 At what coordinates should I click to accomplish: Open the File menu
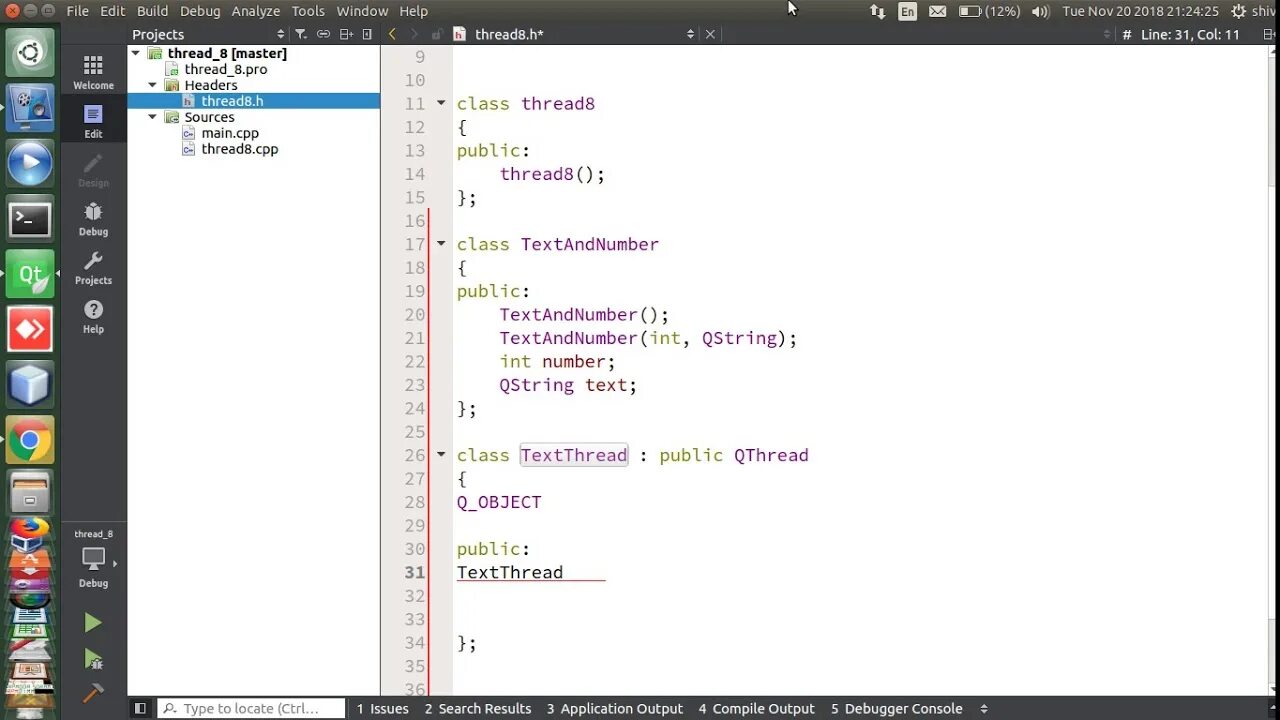click(77, 11)
